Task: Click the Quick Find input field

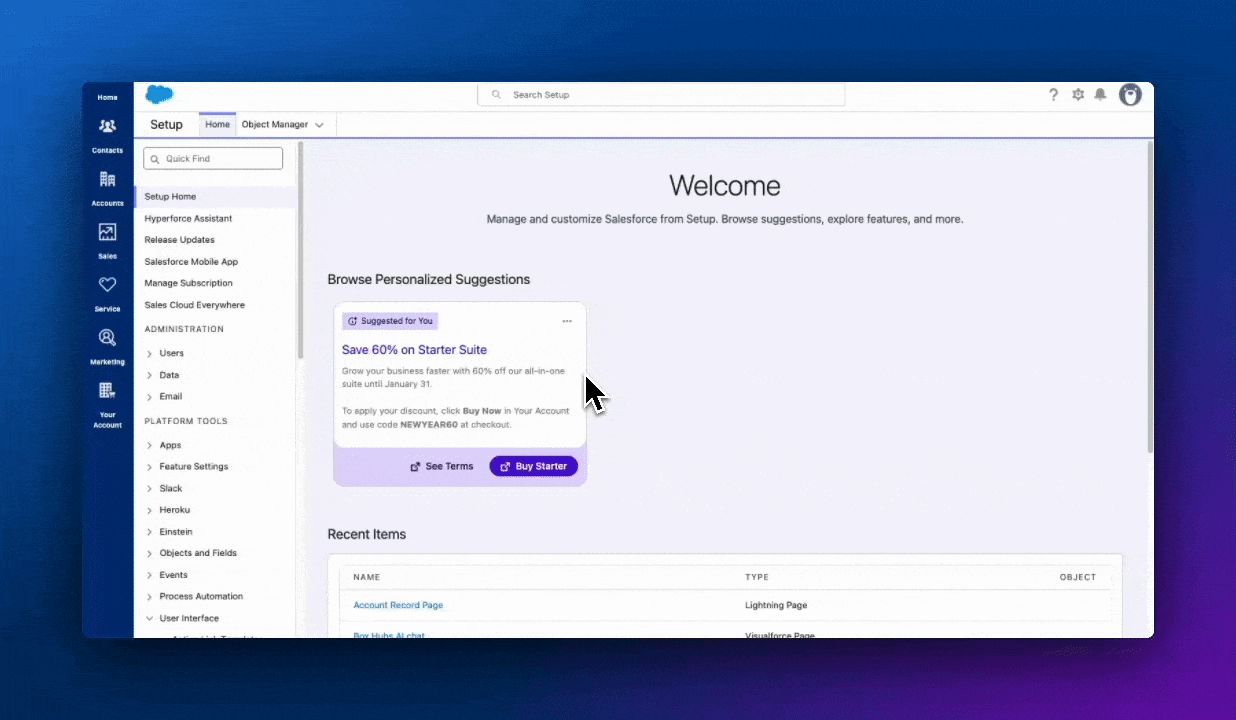Action: (x=213, y=159)
